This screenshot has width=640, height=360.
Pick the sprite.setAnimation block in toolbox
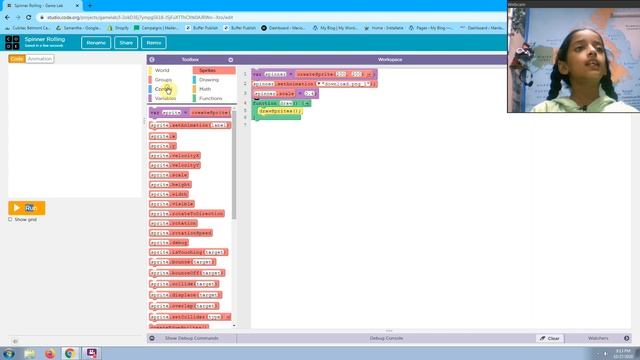pos(190,125)
